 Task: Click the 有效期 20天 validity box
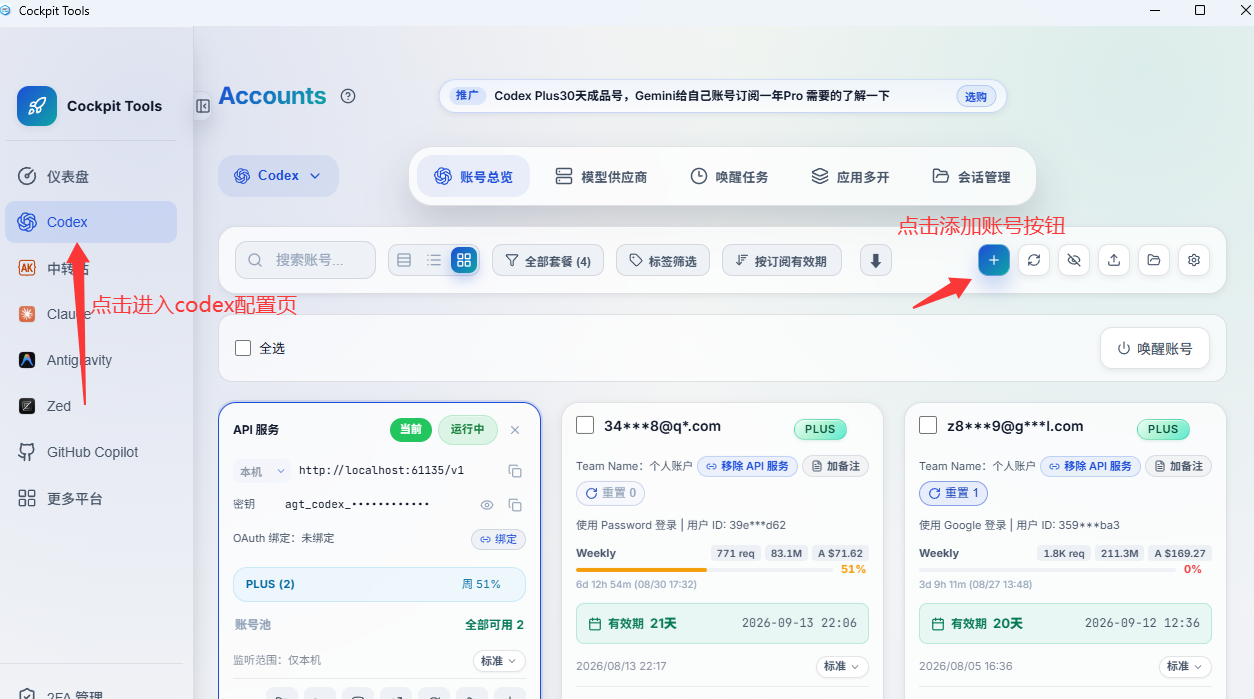tap(1065, 623)
